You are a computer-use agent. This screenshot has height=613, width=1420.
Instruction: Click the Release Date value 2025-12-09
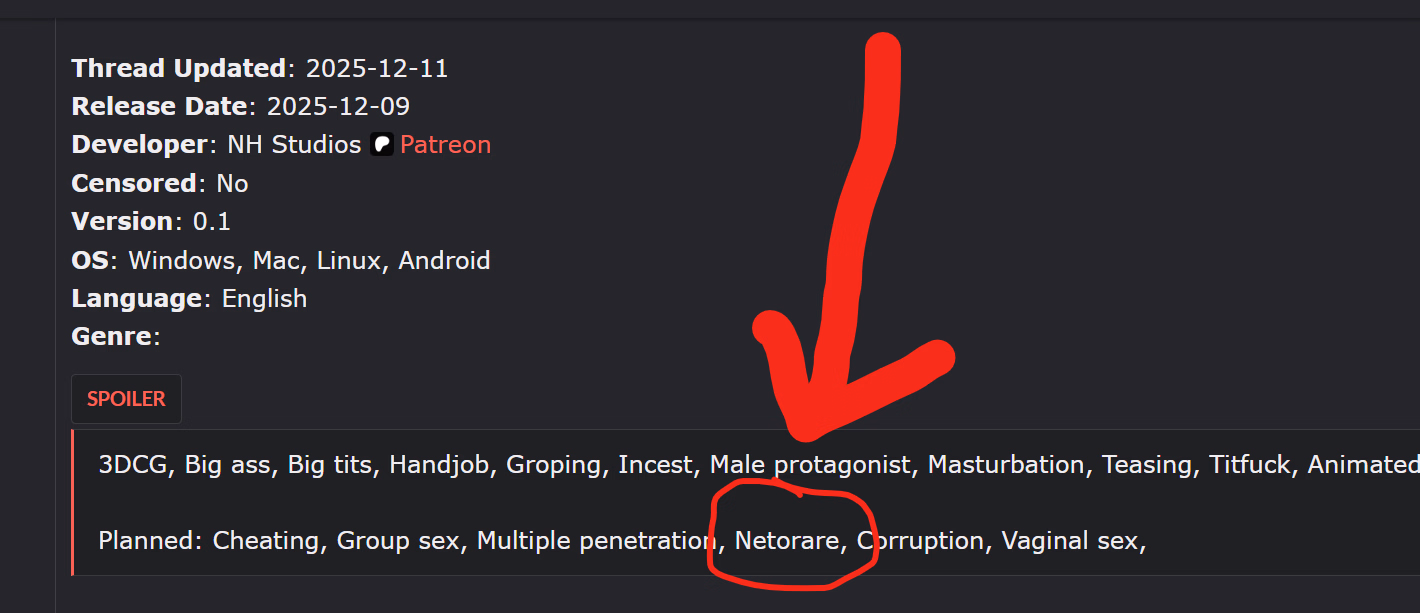[338, 107]
